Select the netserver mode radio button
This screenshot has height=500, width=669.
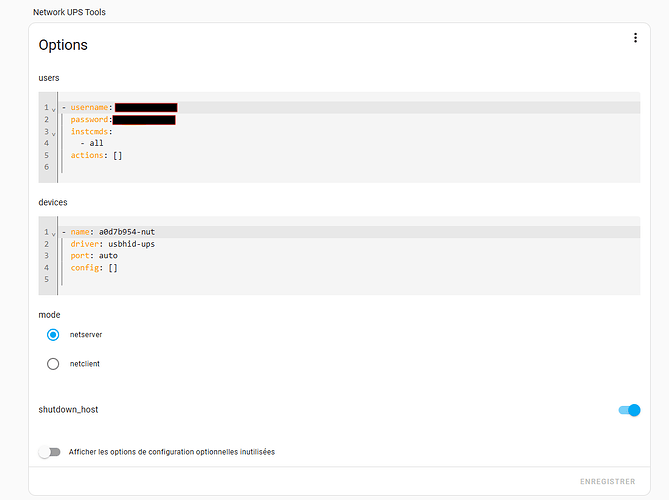pos(53,335)
